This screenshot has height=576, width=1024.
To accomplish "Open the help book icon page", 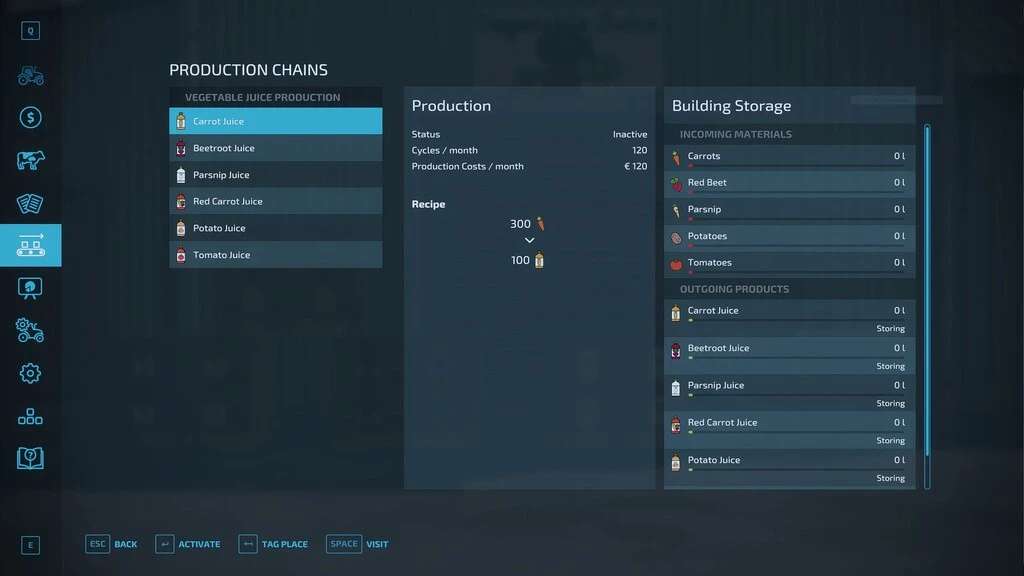I will (x=30, y=458).
